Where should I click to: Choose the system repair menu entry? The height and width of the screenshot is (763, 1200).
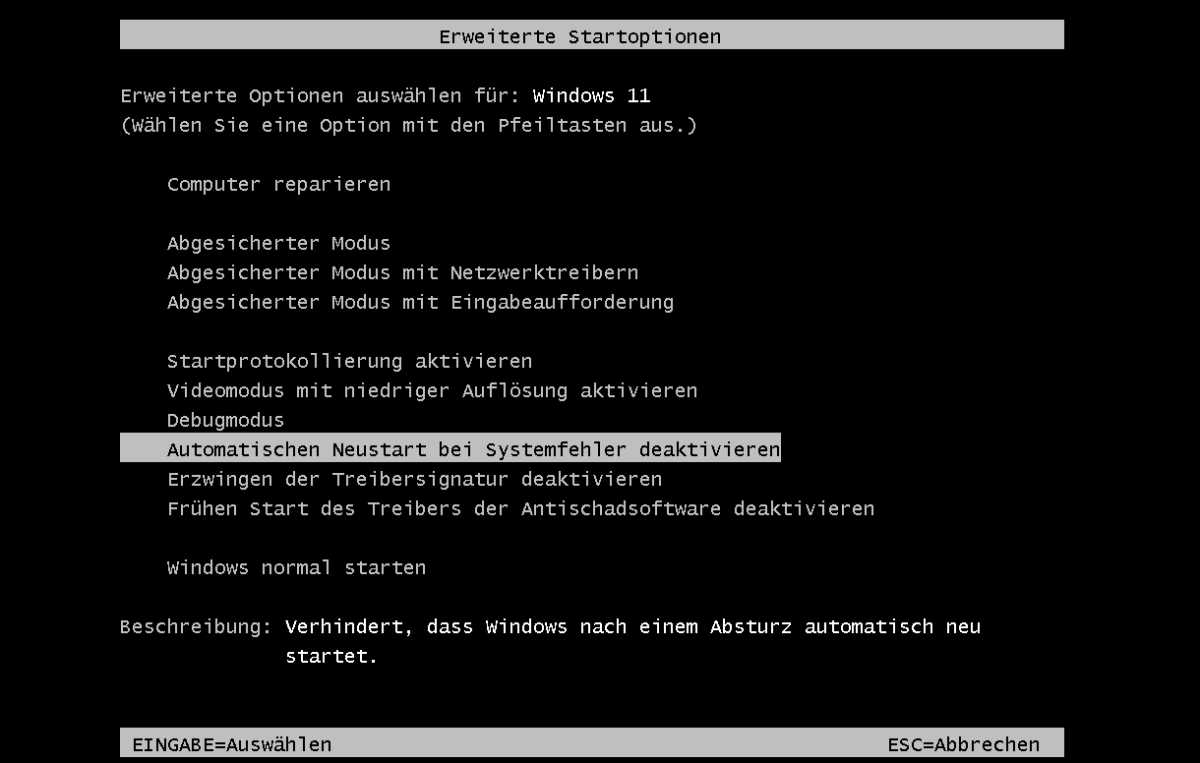click(x=278, y=184)
